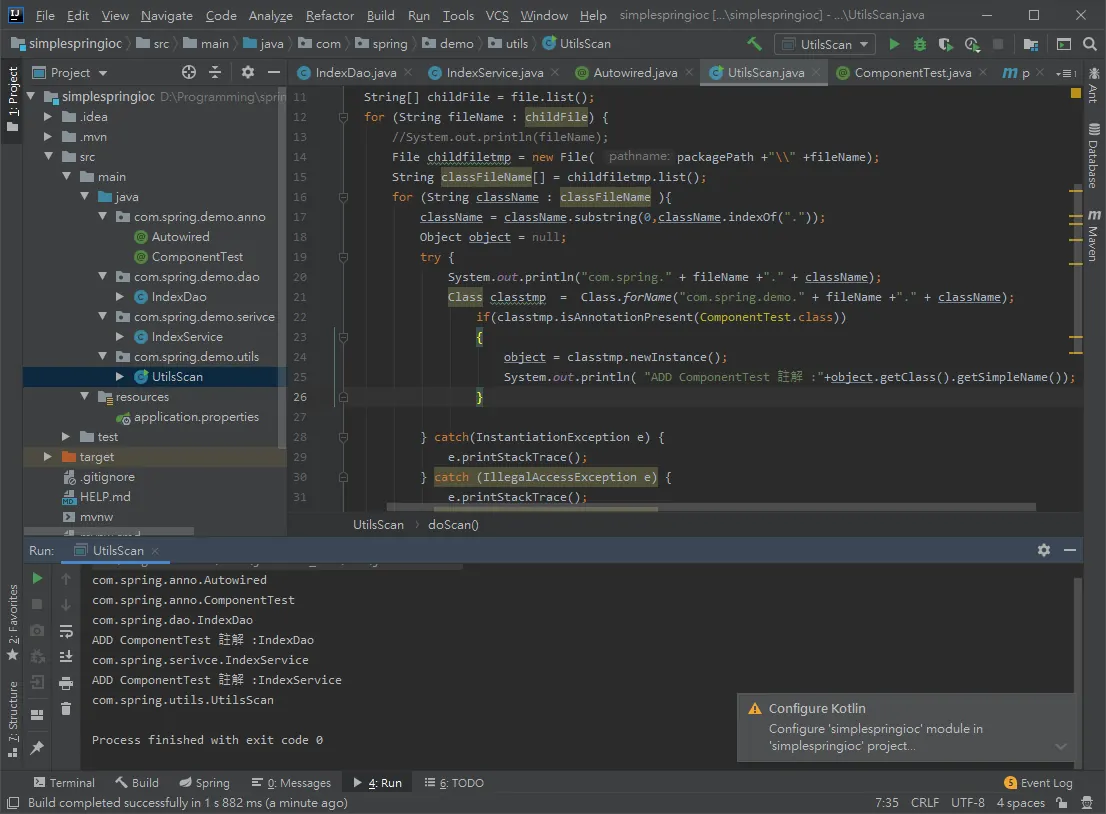Open Search Everywhere magnifier icon
The image size is (1106, 814).
(1090, 44)
